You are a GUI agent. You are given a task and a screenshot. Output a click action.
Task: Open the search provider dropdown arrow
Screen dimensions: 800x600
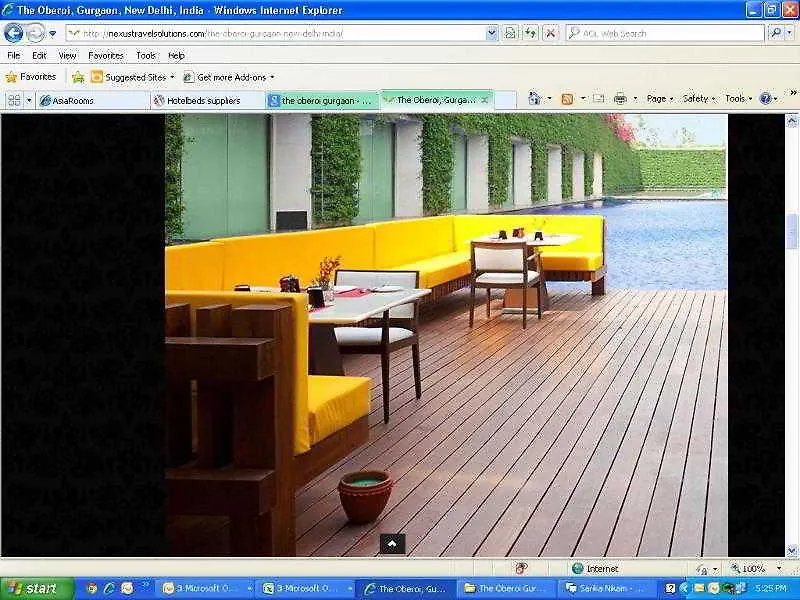[789, 33]
